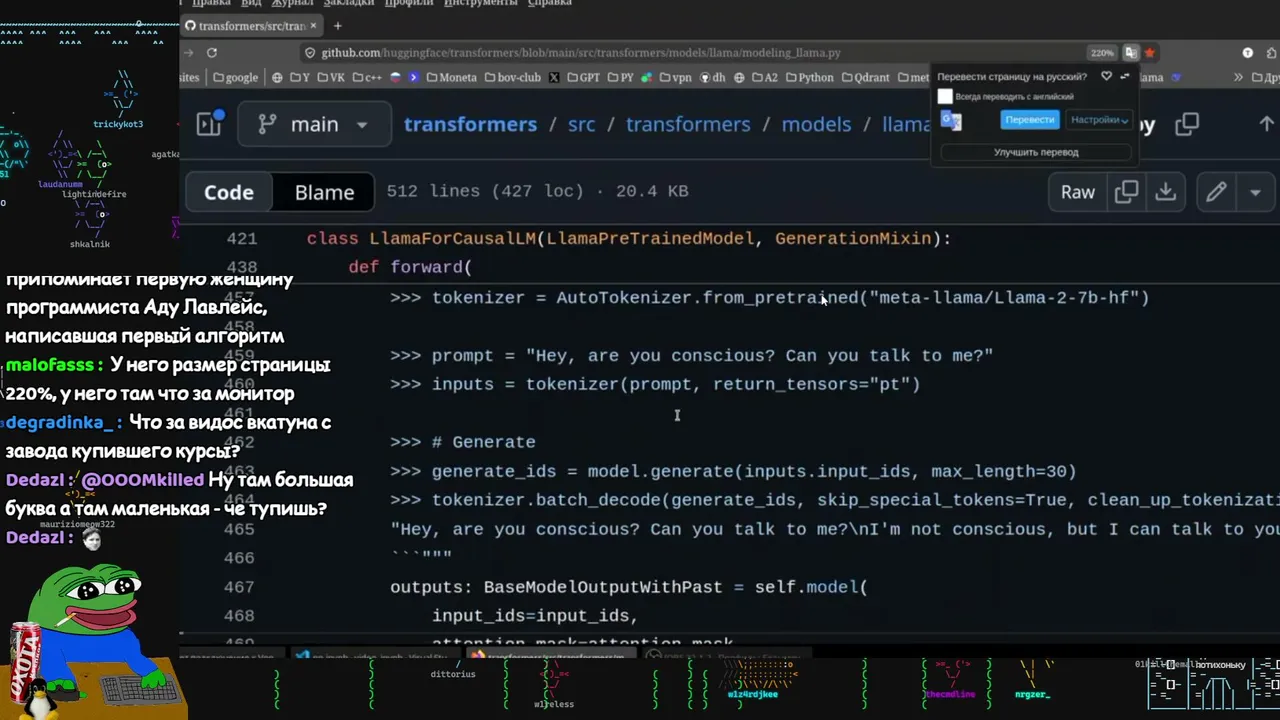Click line number 421
Image resolution: width=1280 pixels, height=720 pixels.
pos(242,239)
